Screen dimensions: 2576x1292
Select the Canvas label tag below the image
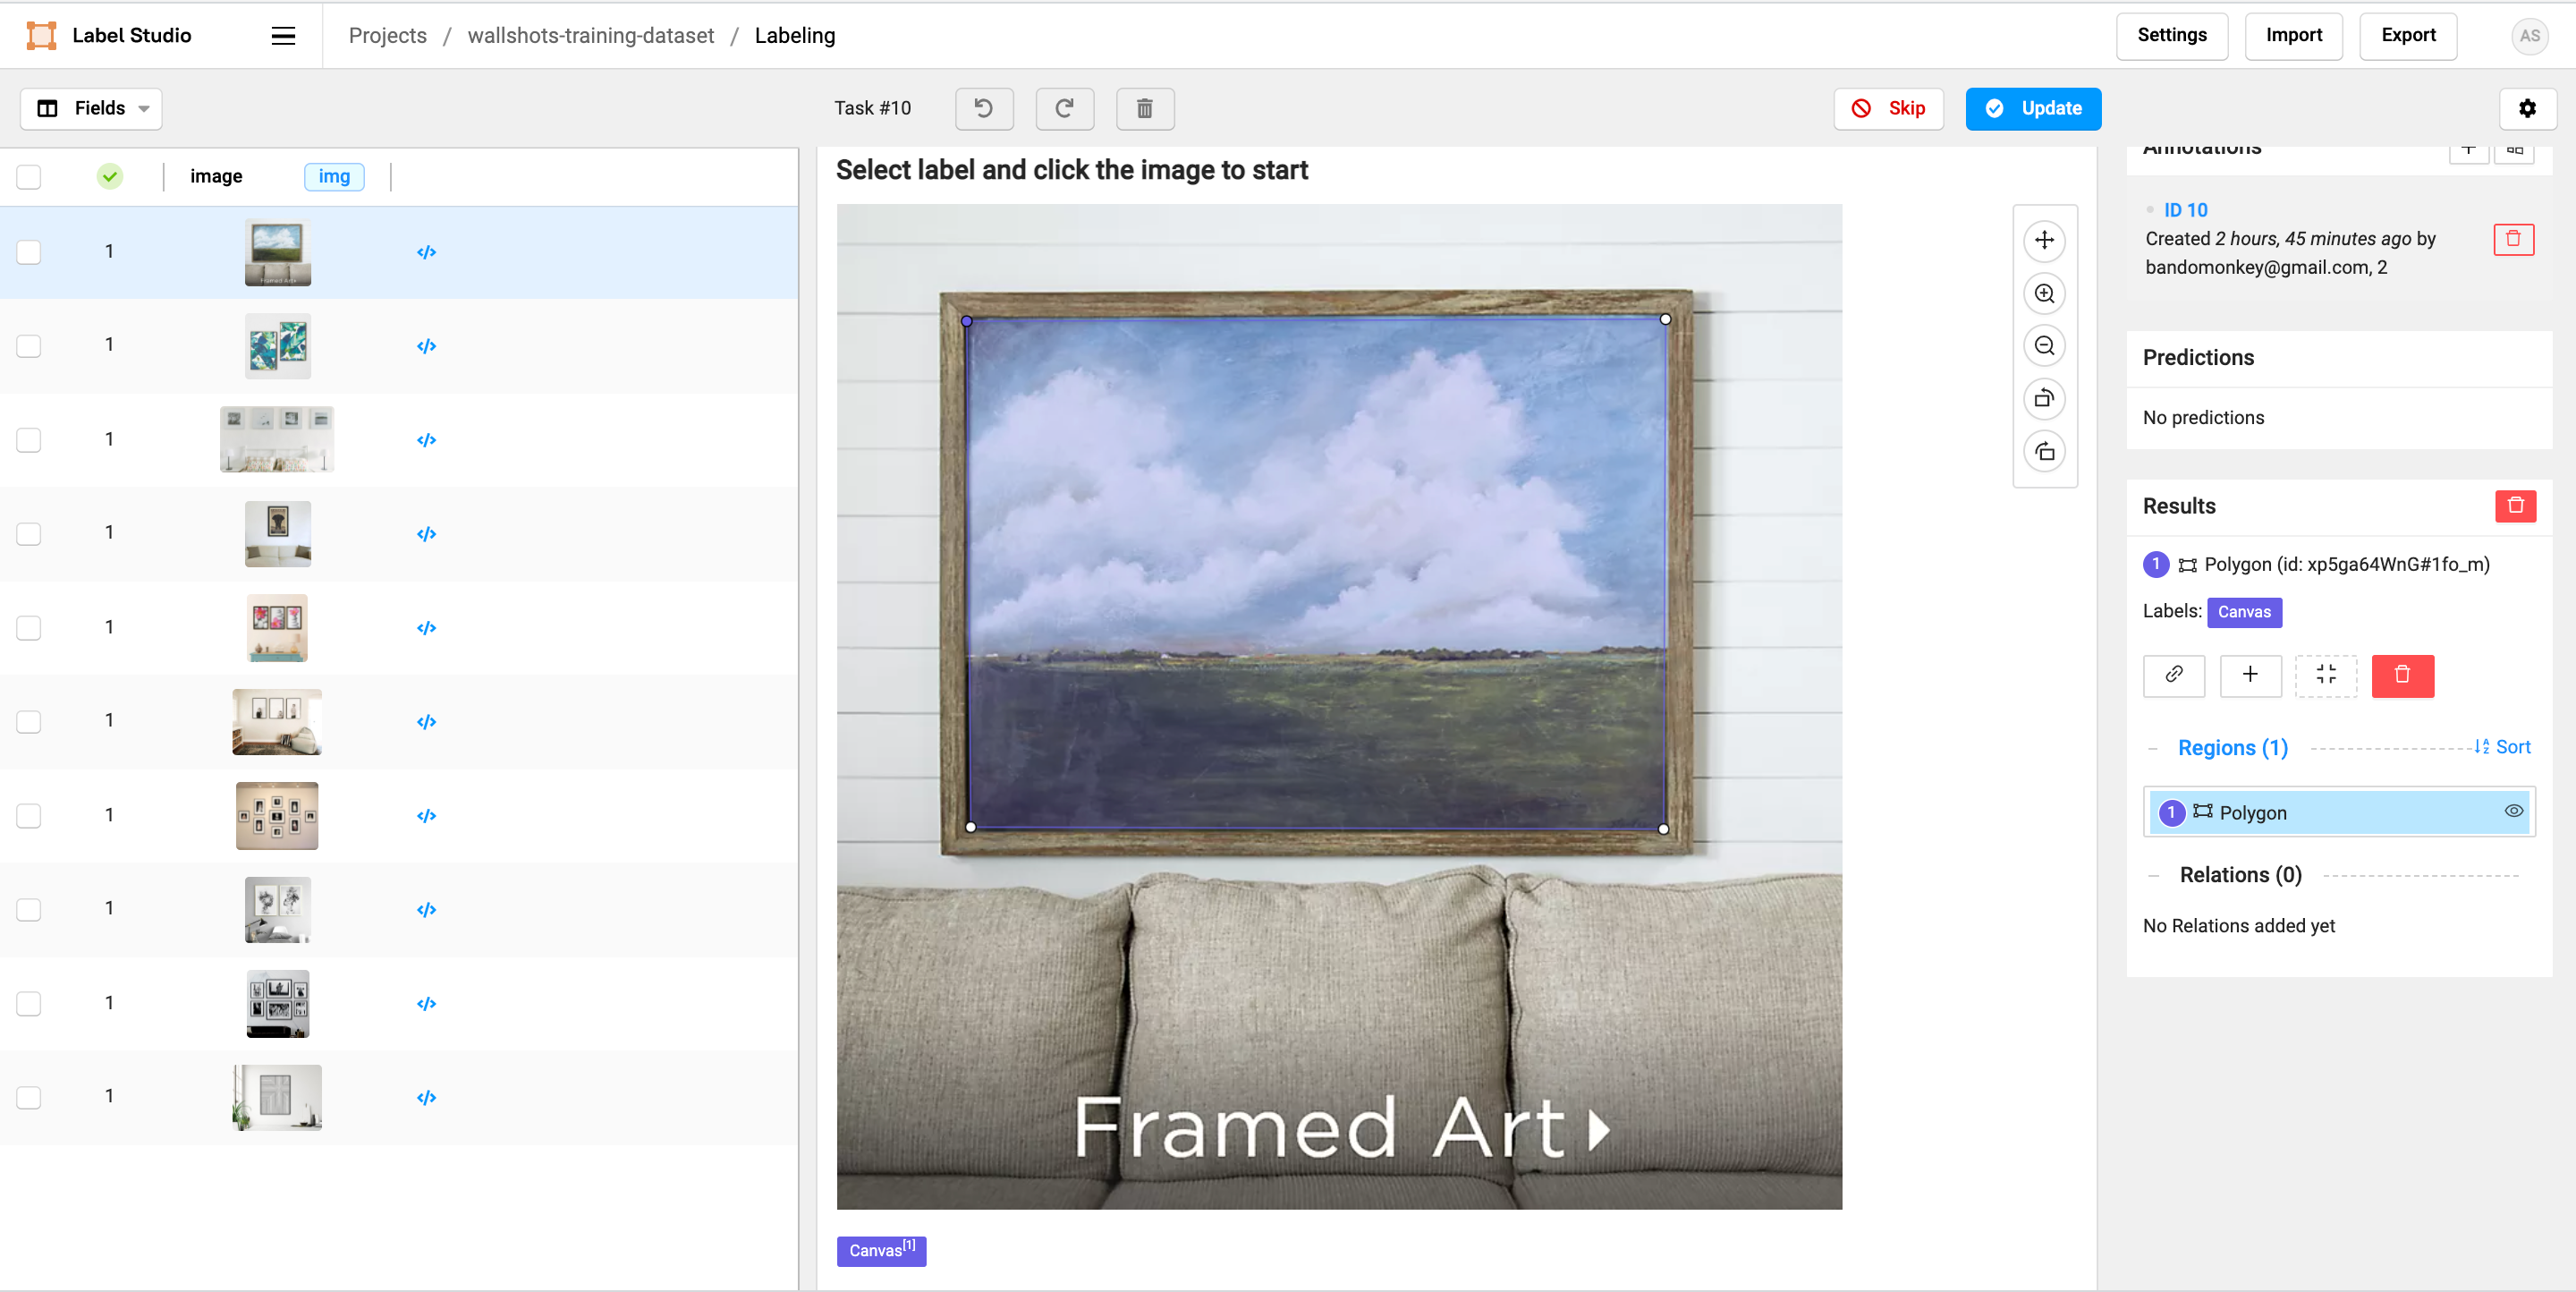[880, 1250]
